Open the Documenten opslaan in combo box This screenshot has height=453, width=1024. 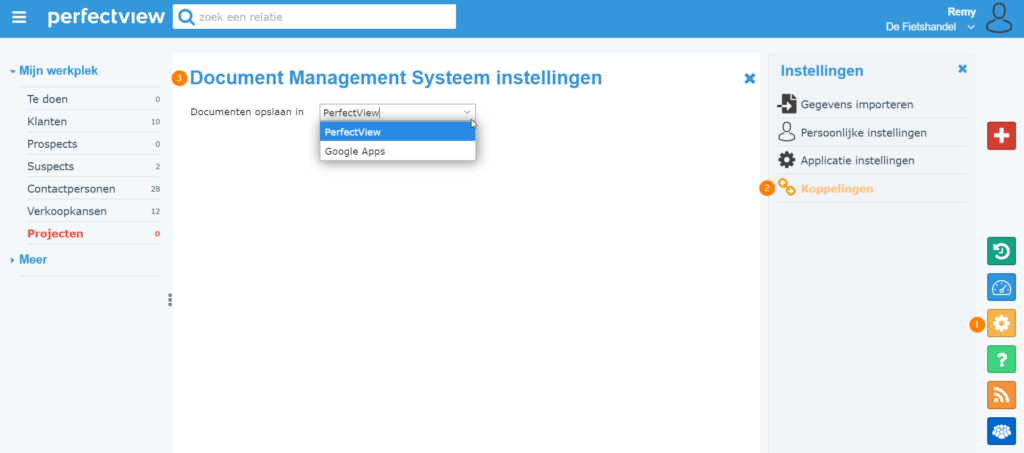point(398,112)
